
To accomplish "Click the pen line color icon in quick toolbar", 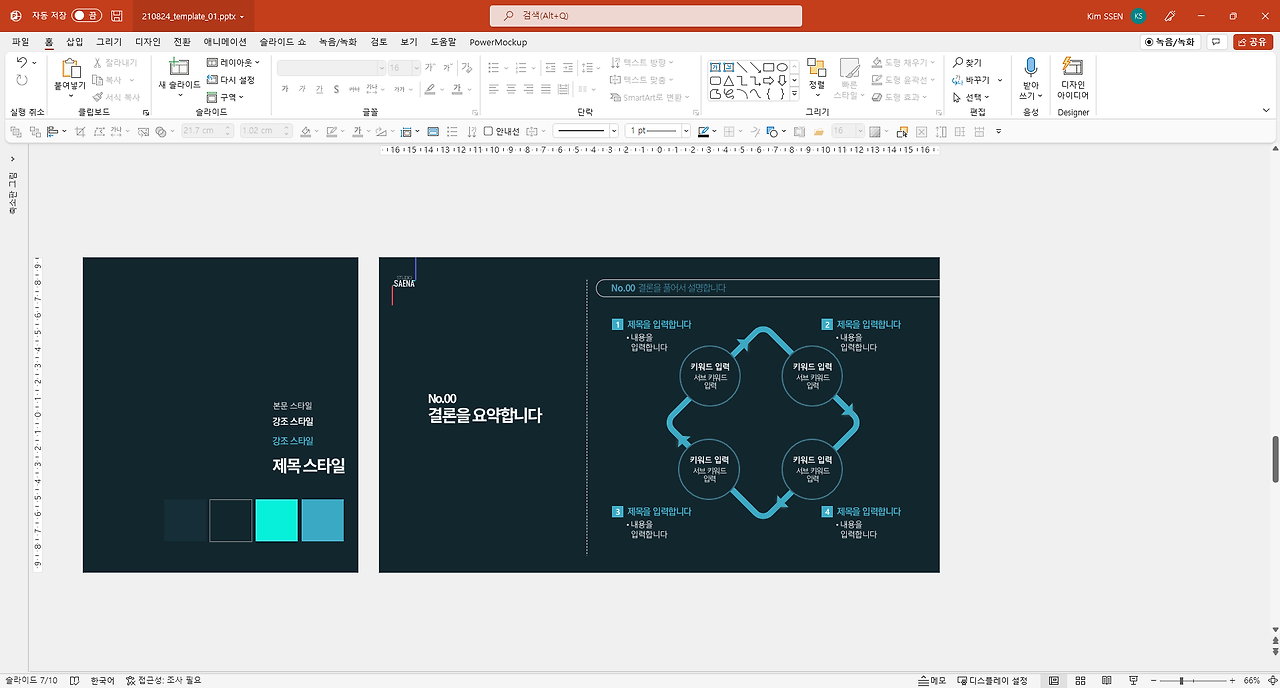I will coord(704,131).
